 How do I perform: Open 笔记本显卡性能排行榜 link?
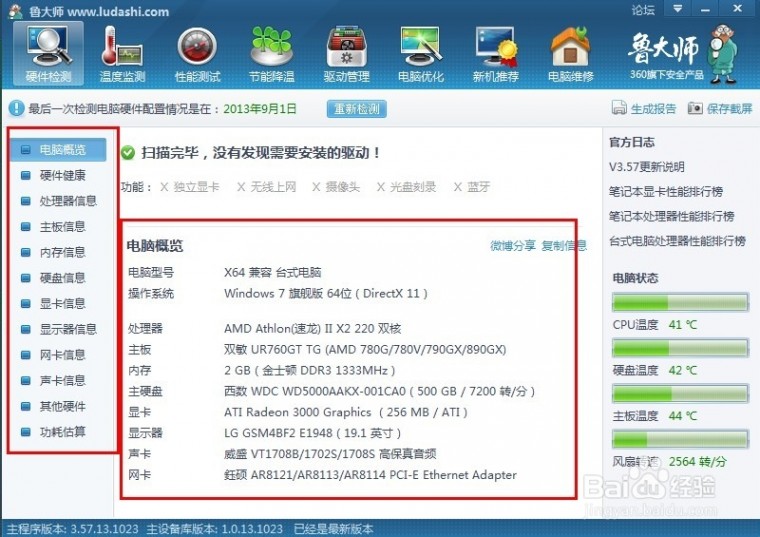[665, 192]
